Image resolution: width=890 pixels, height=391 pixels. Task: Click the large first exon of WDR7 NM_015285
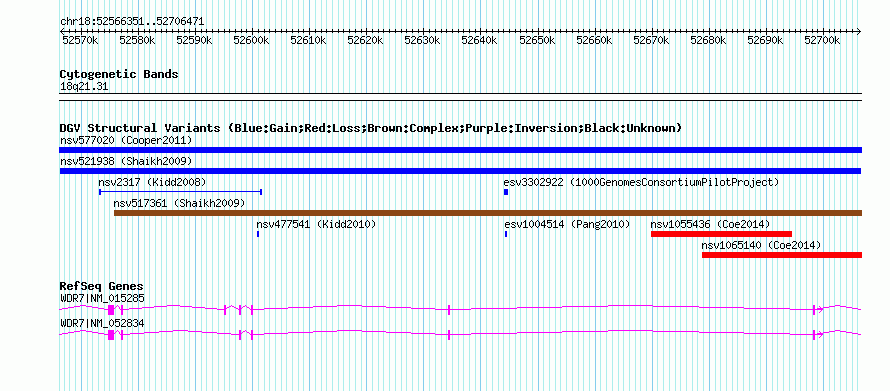pos(111,310)
